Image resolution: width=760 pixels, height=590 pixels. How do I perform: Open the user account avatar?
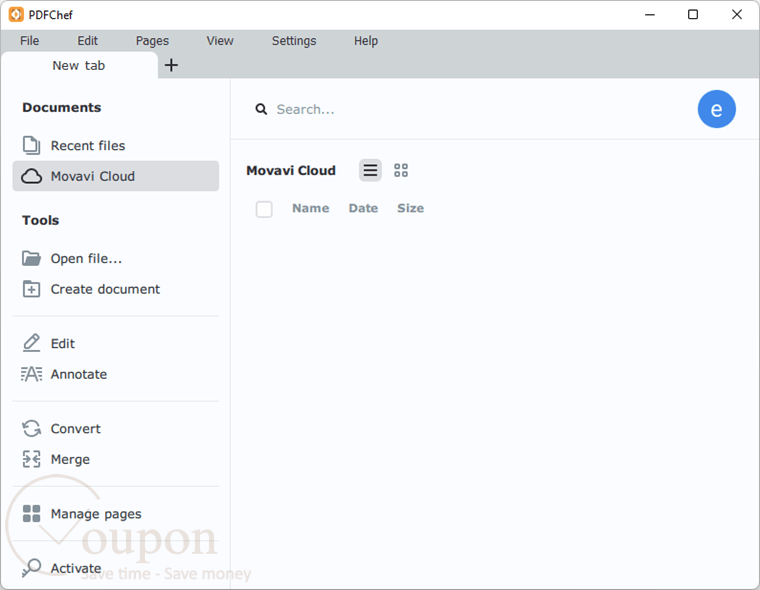[x=716, y=109]
